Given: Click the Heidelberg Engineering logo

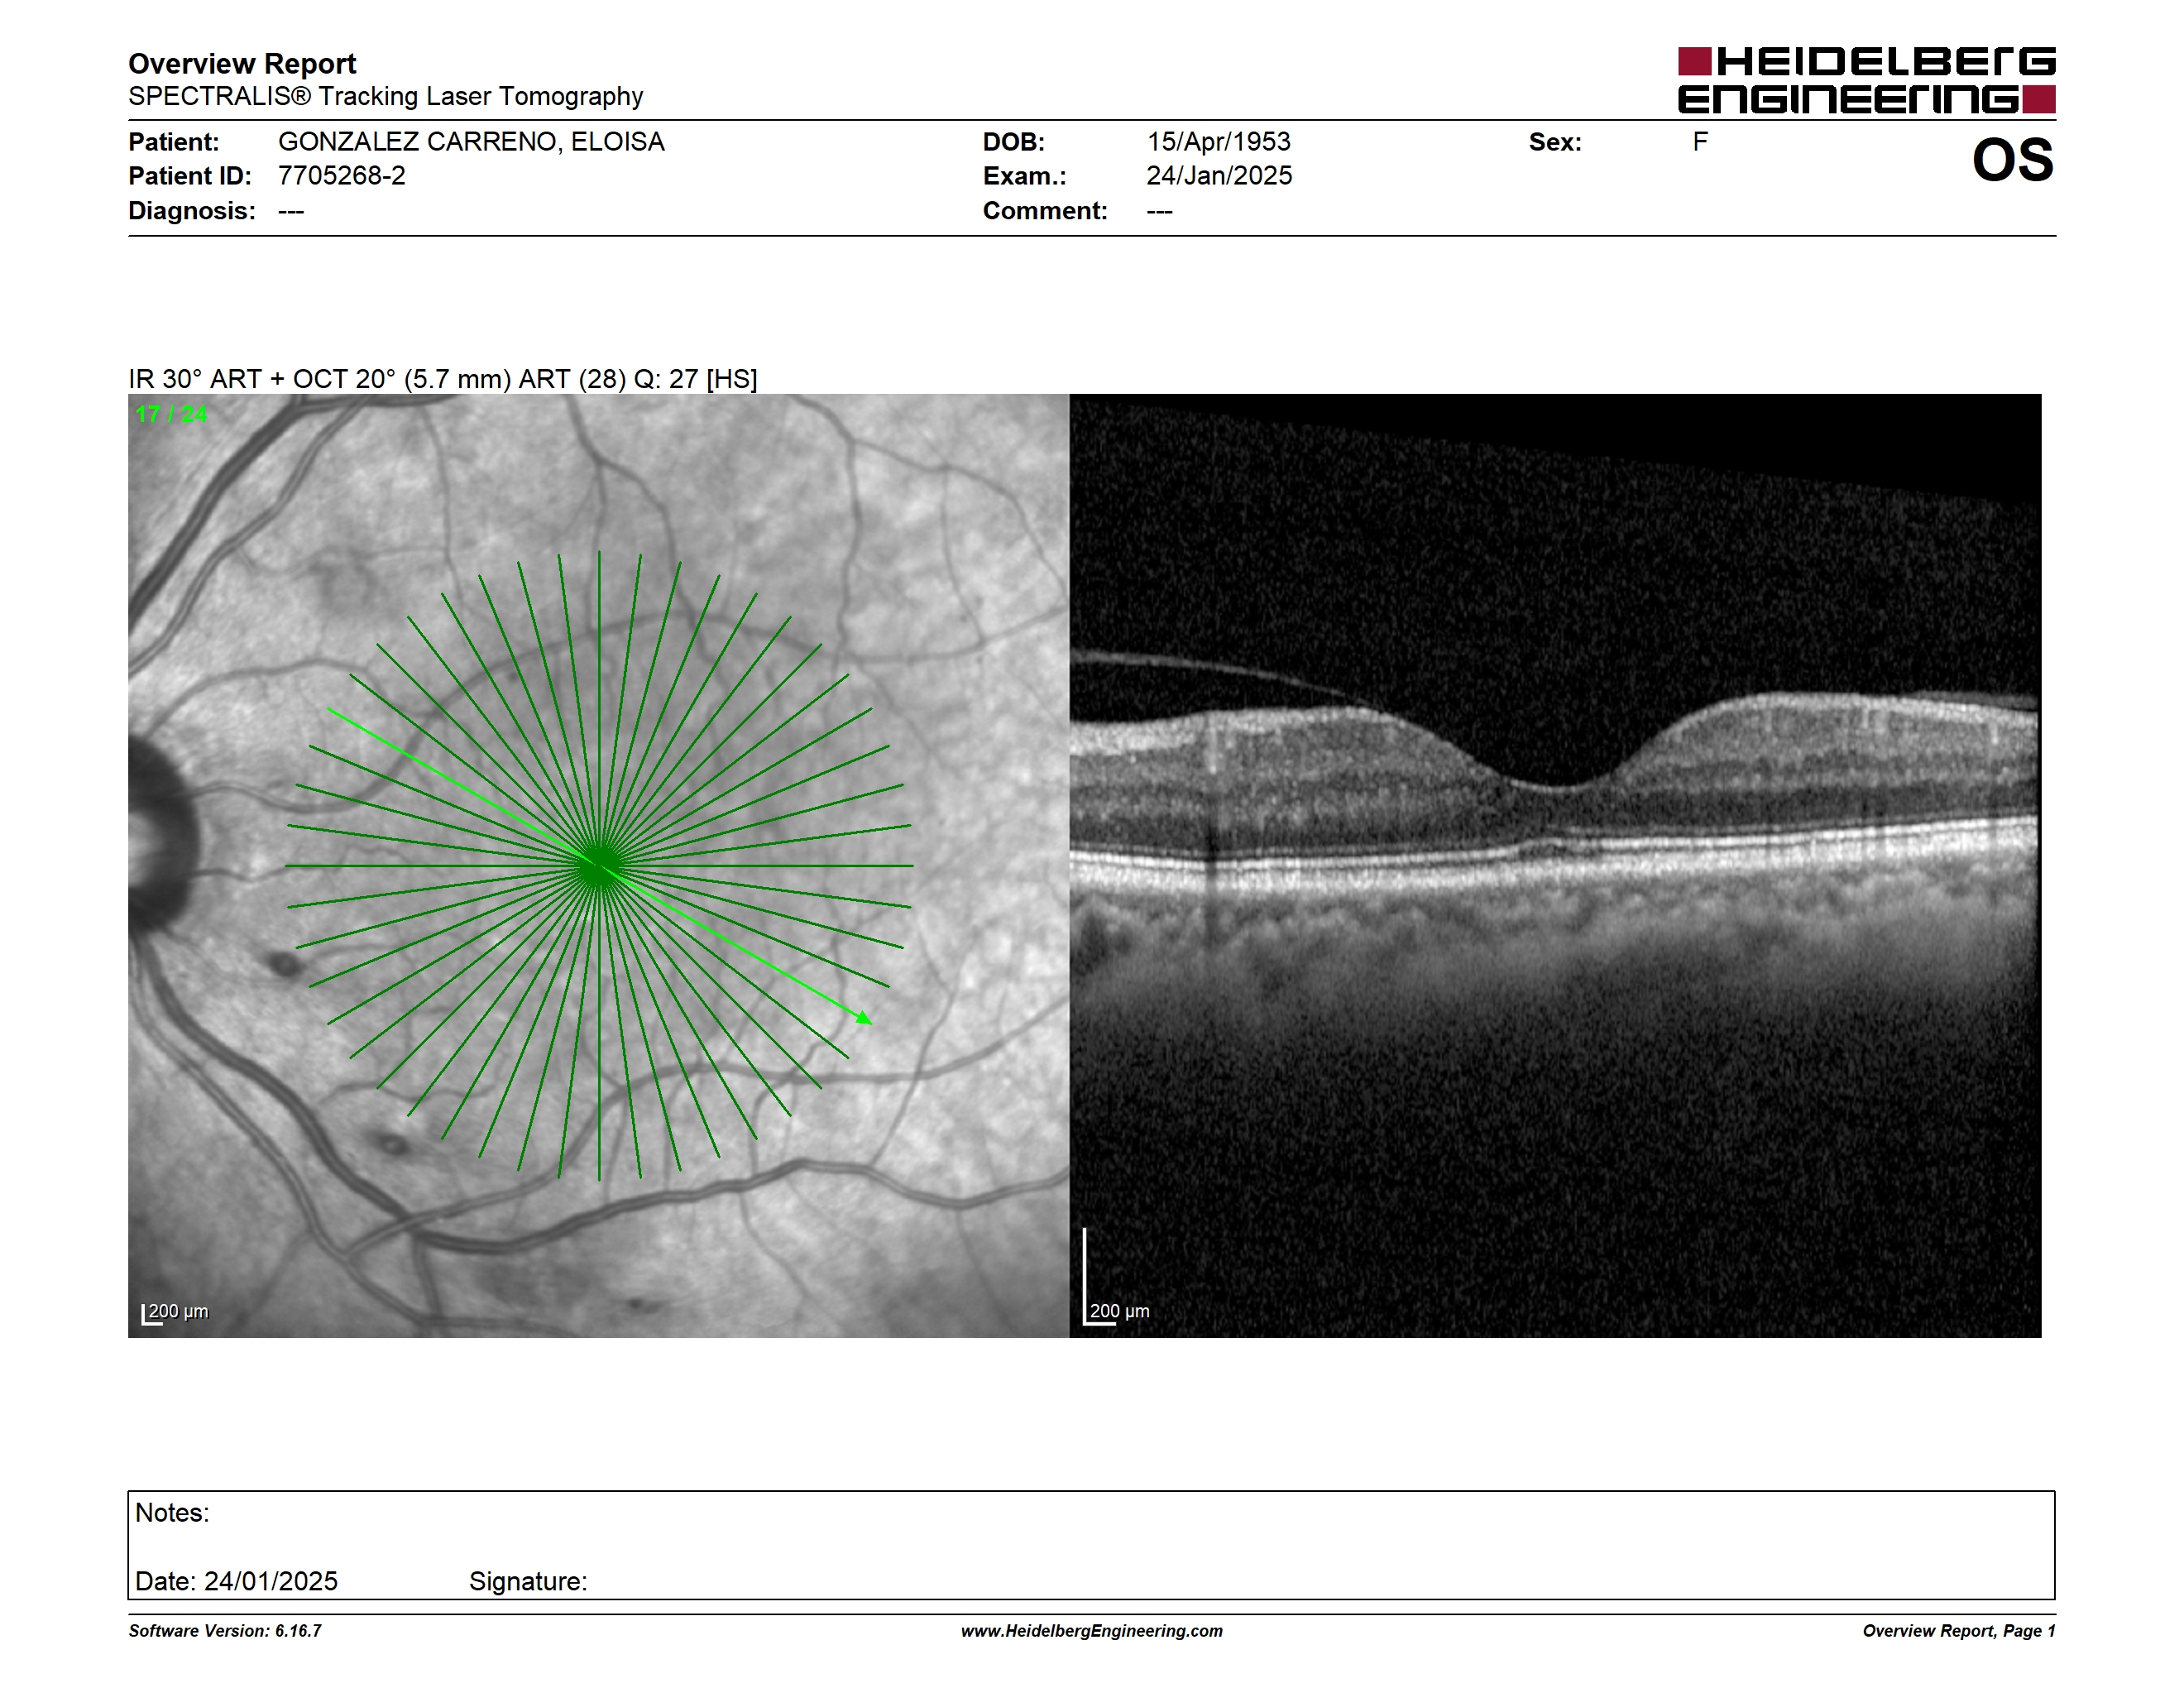Looking at the screenshot, I should click(1866, 80).
